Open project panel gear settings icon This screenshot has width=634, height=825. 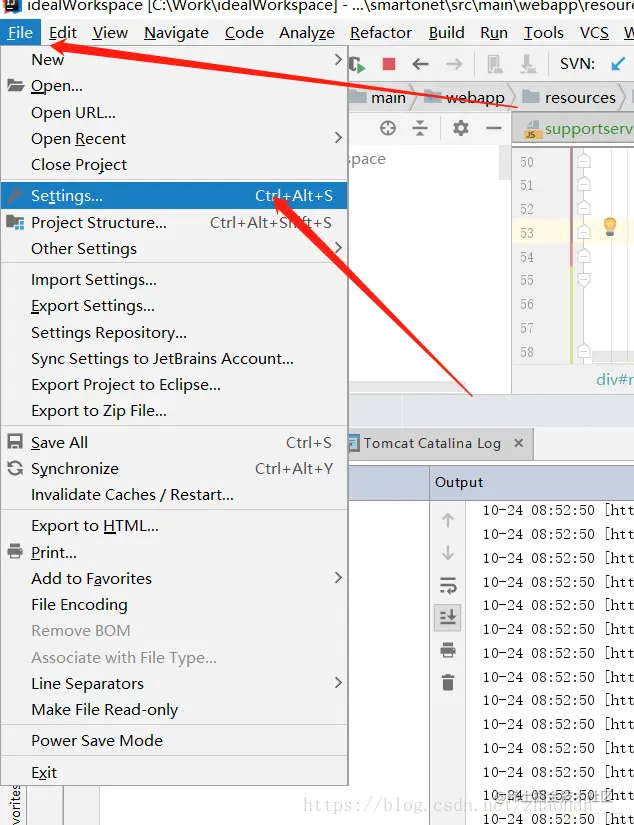tap(460, 128)
